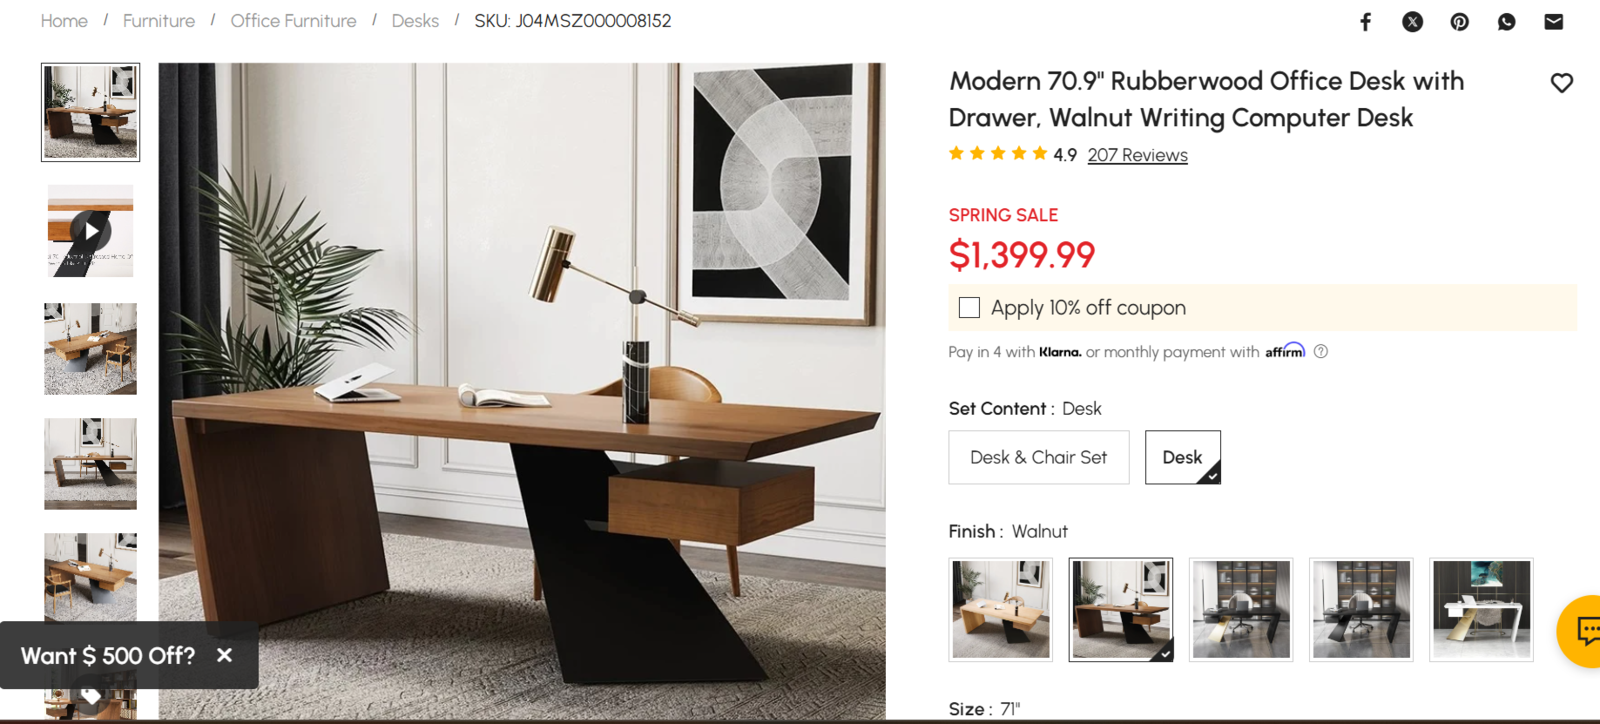Share product by email icon

[x=1553, y=21]
